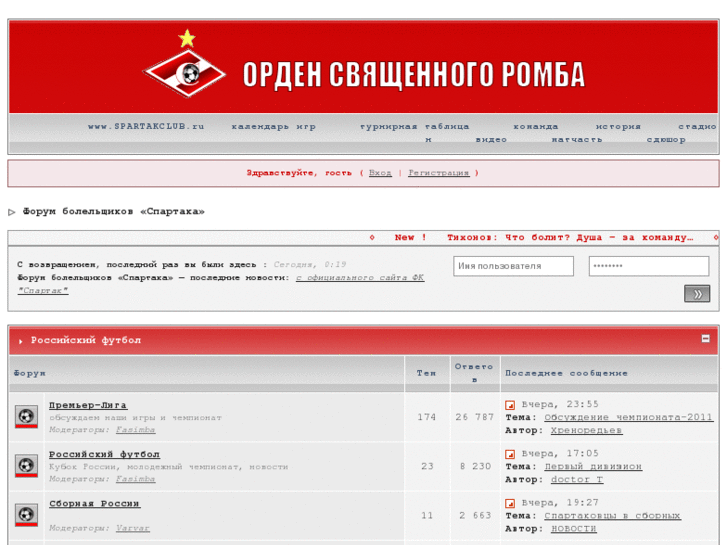Go to last post icon next to Вчера, 17:05
Screen dimensions: 727x545
click(510, 454)
